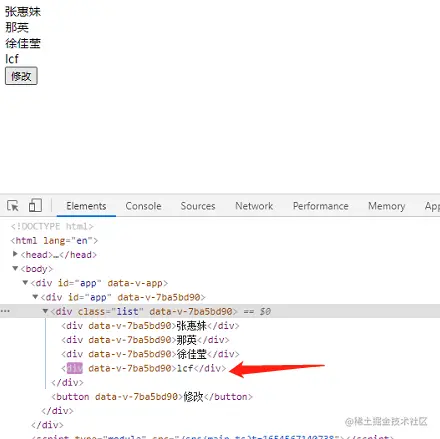
Task: Collapse the body element node
Action: 15,268
